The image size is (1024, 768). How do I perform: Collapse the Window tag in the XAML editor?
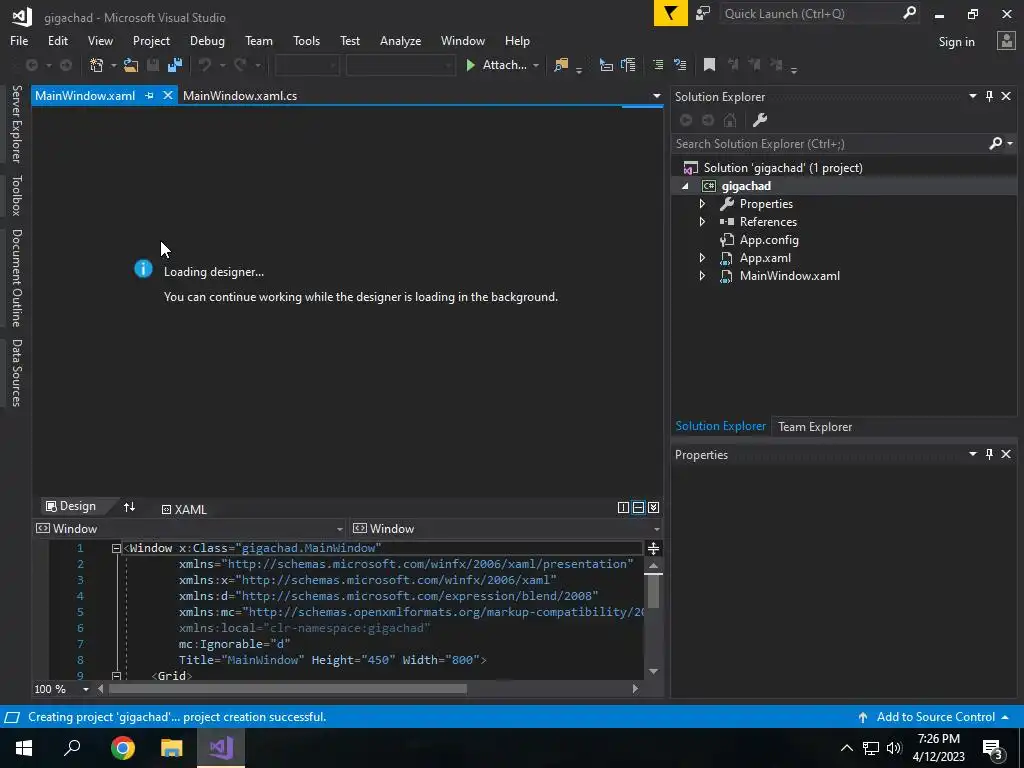pyautogui.click(x=116, y=549)
